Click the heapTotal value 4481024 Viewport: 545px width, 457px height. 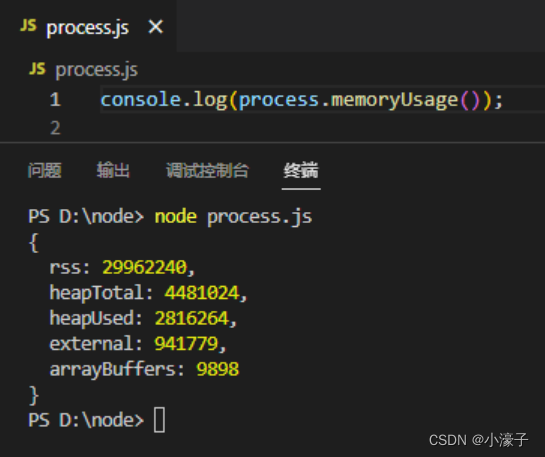point(202,293)
